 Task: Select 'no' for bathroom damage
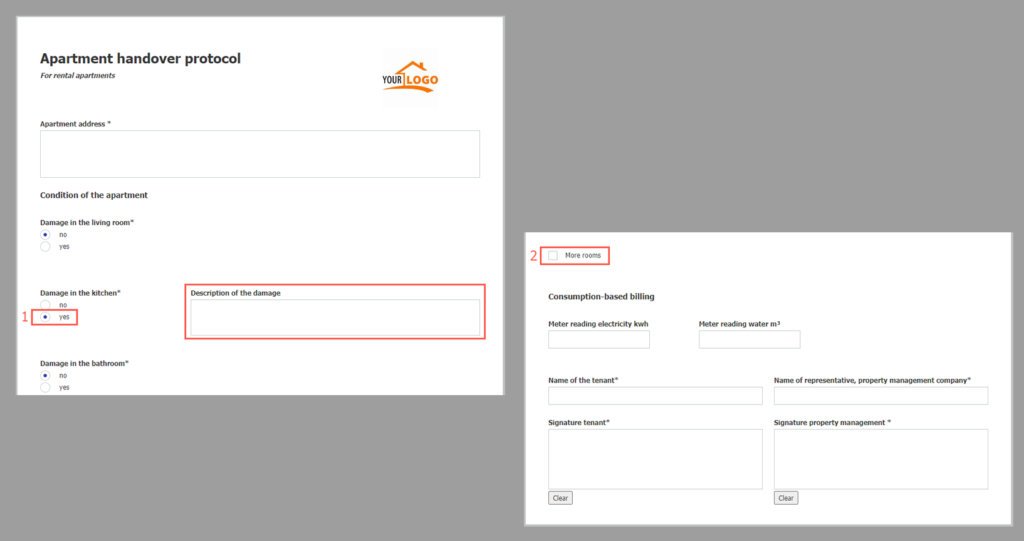click(45, 376)
